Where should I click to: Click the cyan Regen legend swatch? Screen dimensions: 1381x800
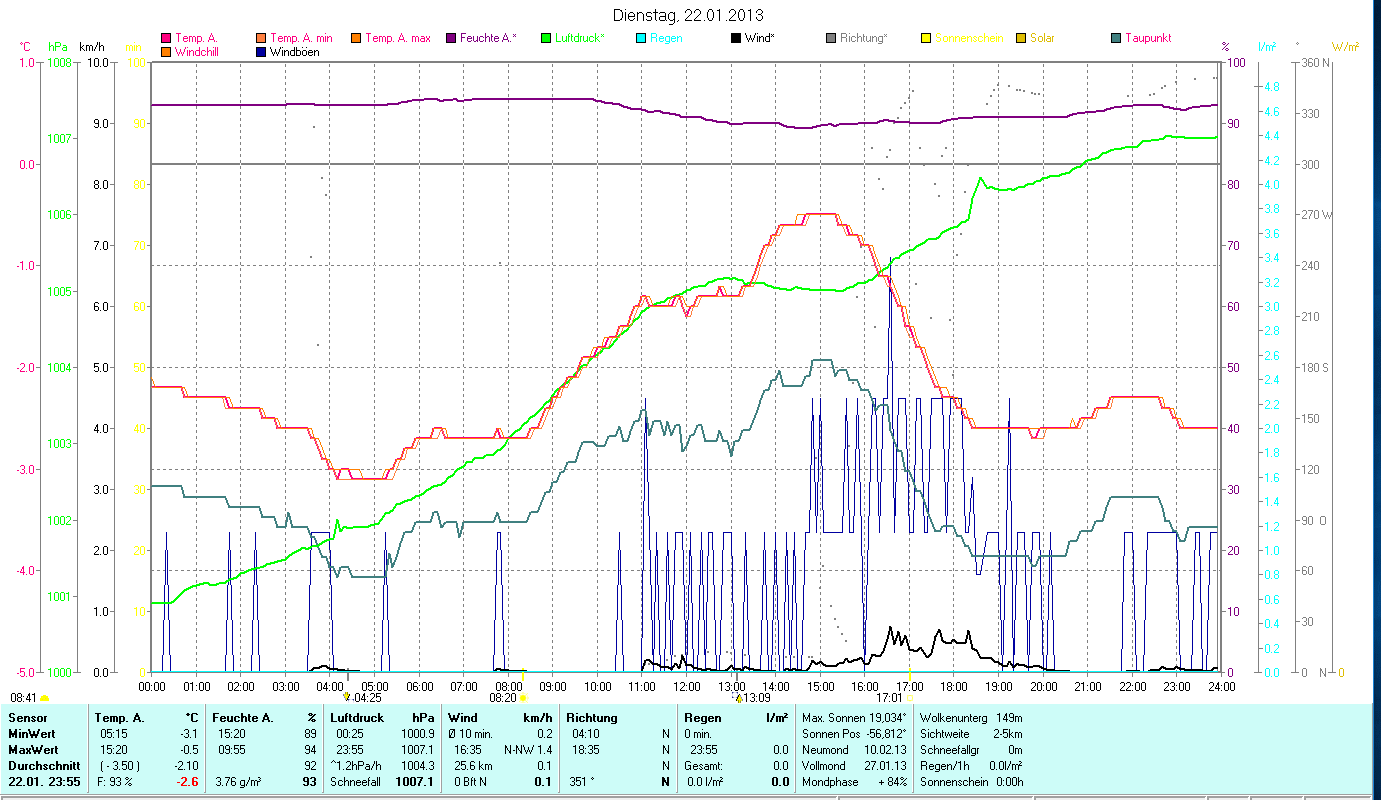(x=641, y=39)
